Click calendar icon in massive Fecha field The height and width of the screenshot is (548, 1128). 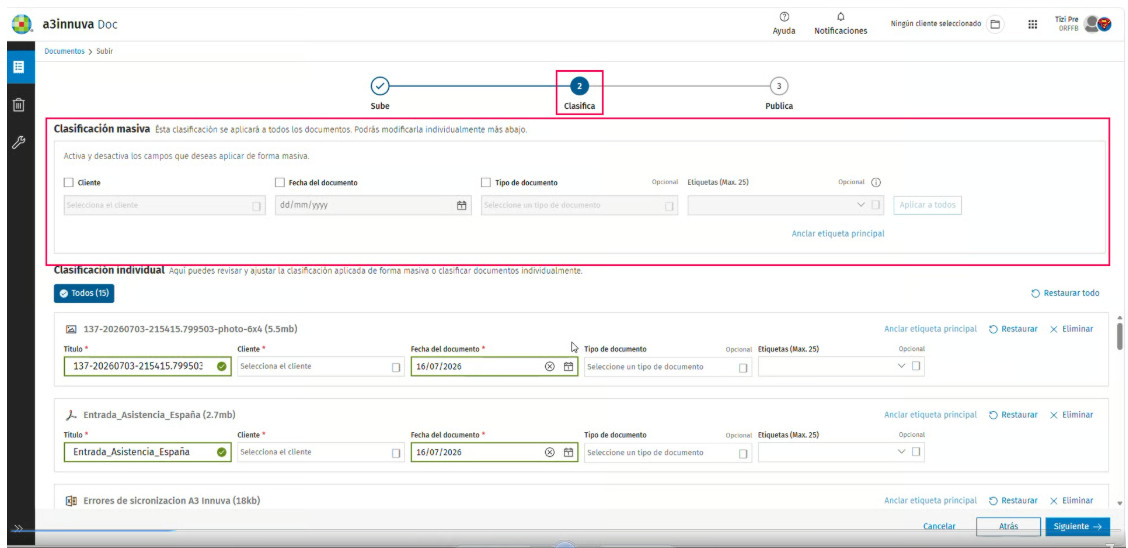pos(462,206)
